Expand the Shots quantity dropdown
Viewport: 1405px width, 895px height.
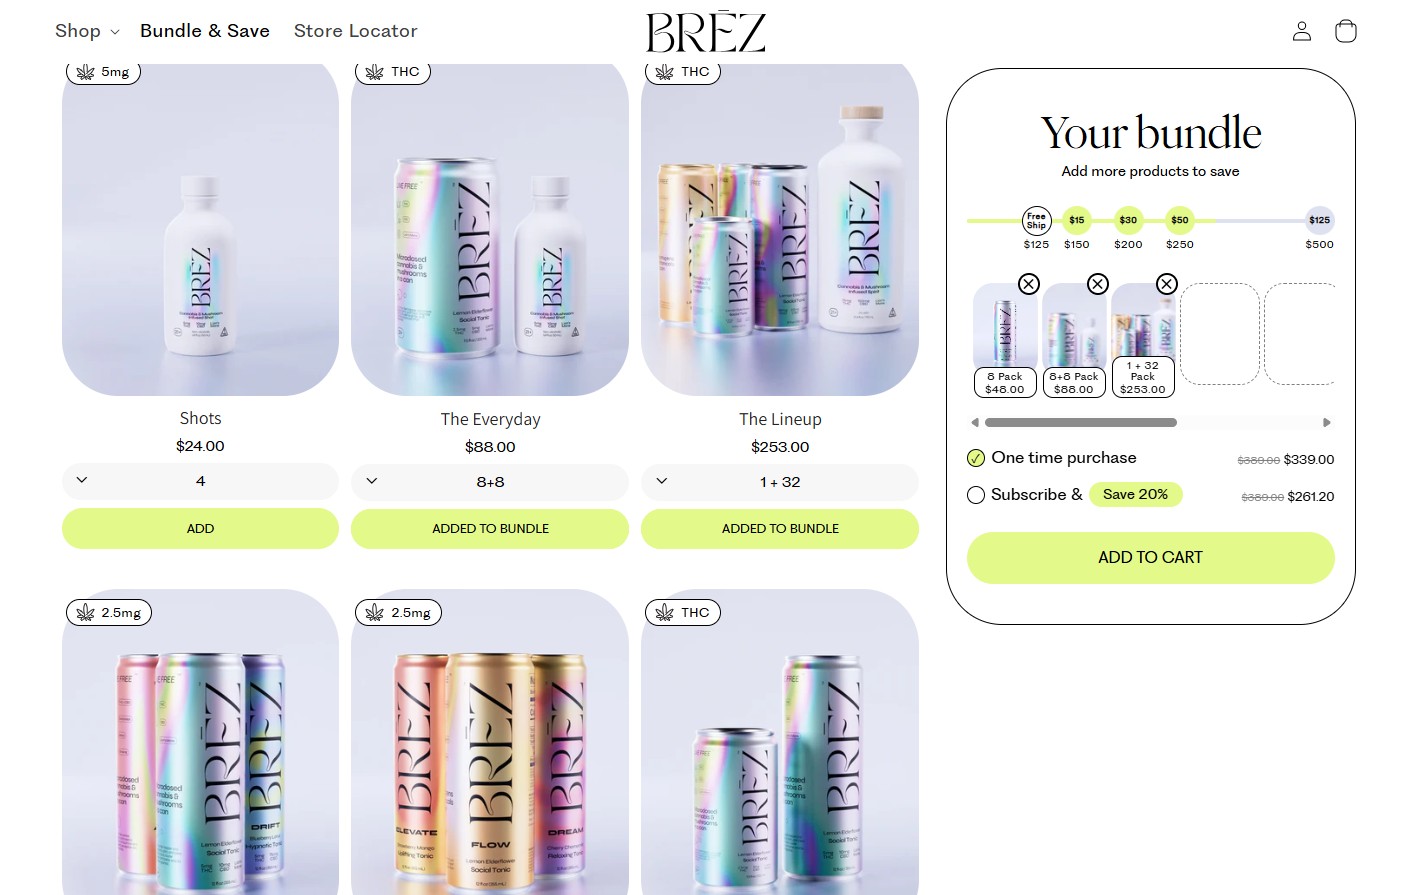(200, 481)
